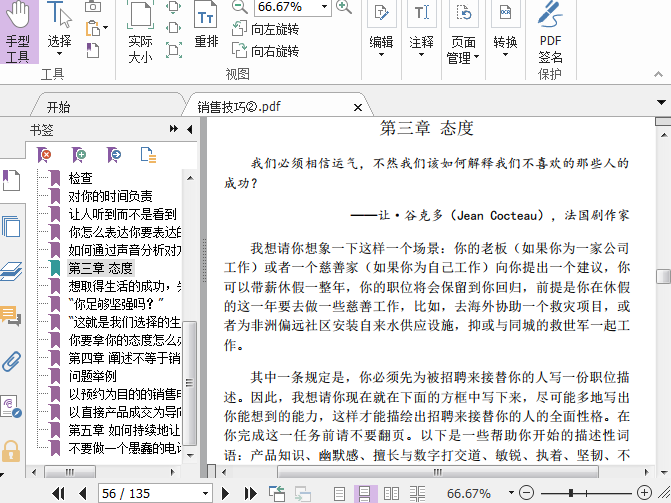Close the 销售技巧②.pdf tab
Viewport: 671px width, 503px height.
click(x=358, y=107)
